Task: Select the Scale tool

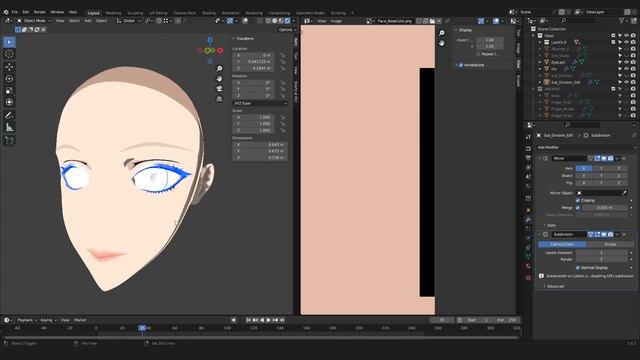Action: pos(9,90)
